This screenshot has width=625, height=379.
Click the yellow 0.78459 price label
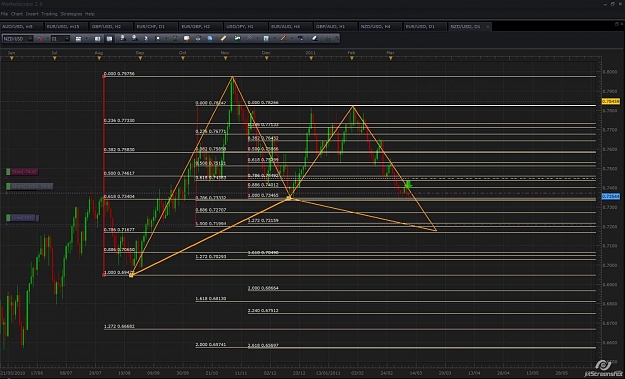[x=611, y=102]
